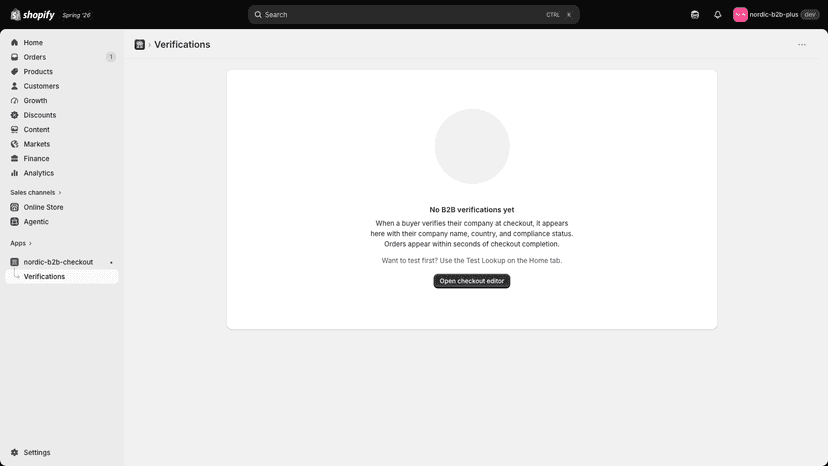Screen dimensions: 828x466
Task: Open the Home icon in sidebar
Action: (x=14, y=42)
